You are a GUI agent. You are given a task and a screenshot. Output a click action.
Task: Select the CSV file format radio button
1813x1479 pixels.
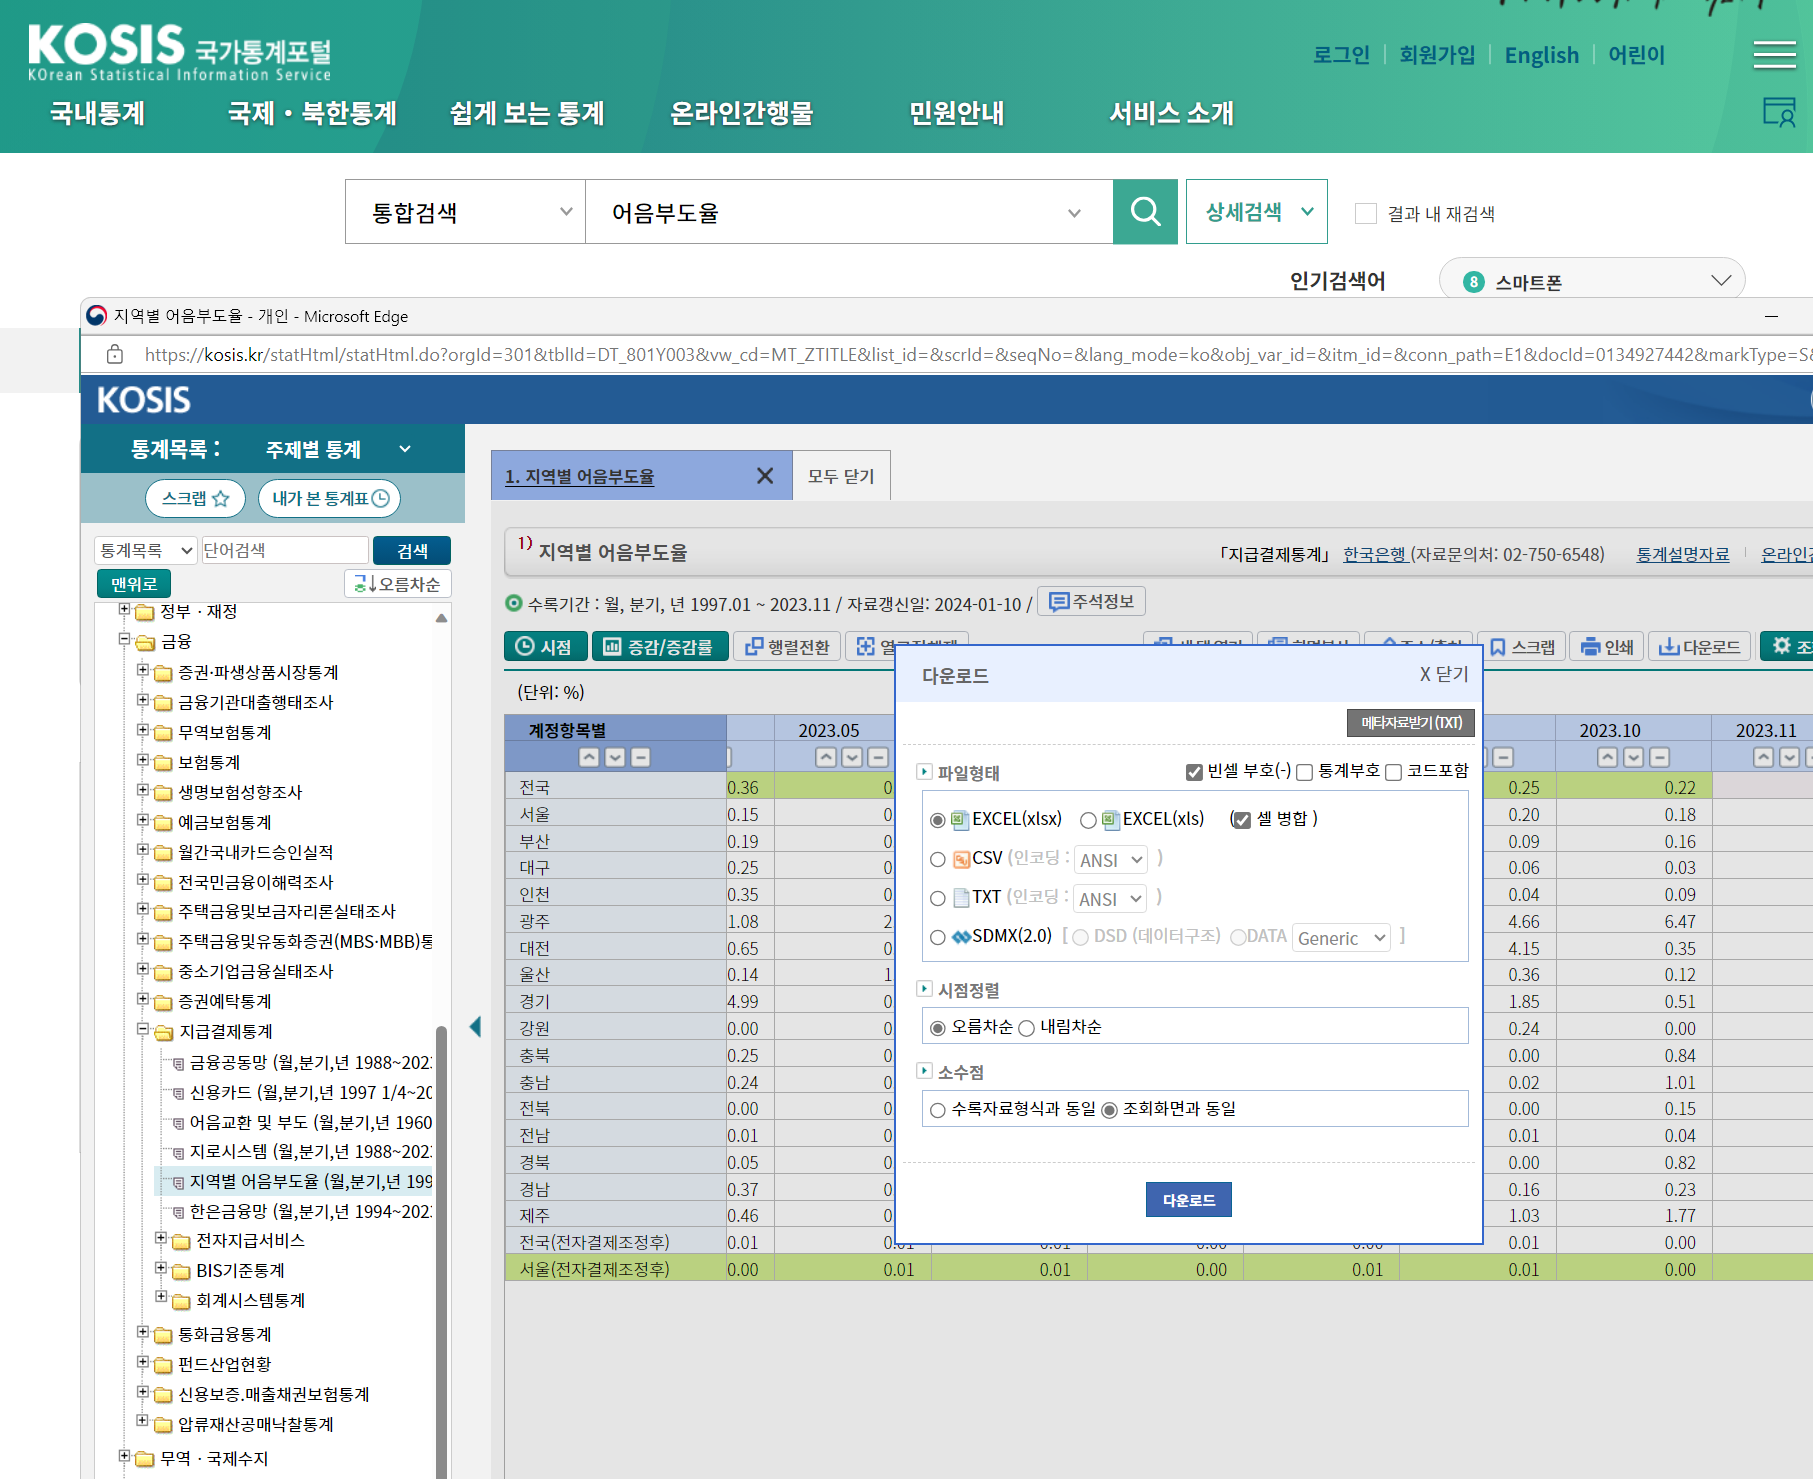[x=938, y=859]
